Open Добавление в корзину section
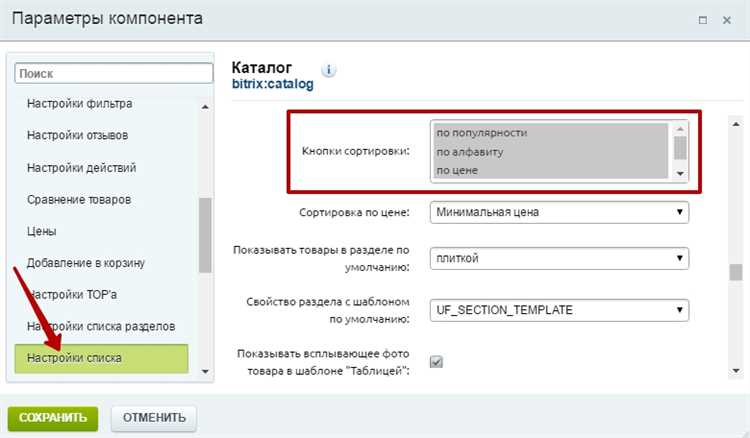 coord(86,263)
